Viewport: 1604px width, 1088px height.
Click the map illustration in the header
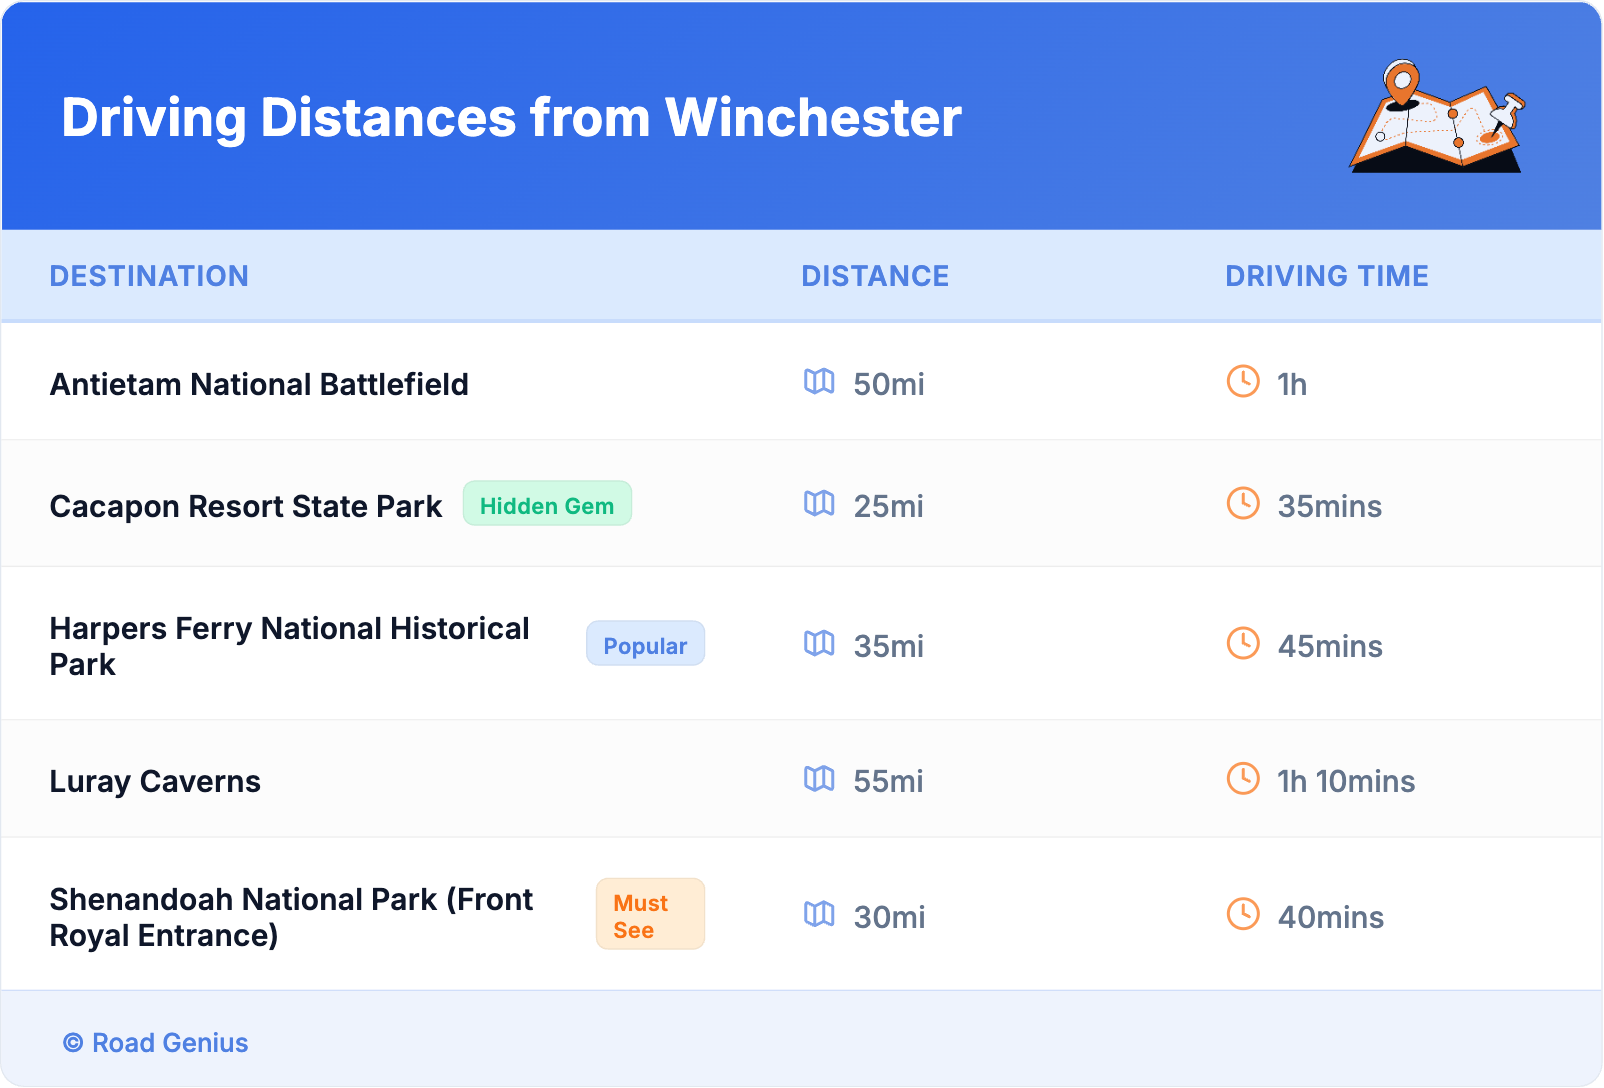point(1437,117)
